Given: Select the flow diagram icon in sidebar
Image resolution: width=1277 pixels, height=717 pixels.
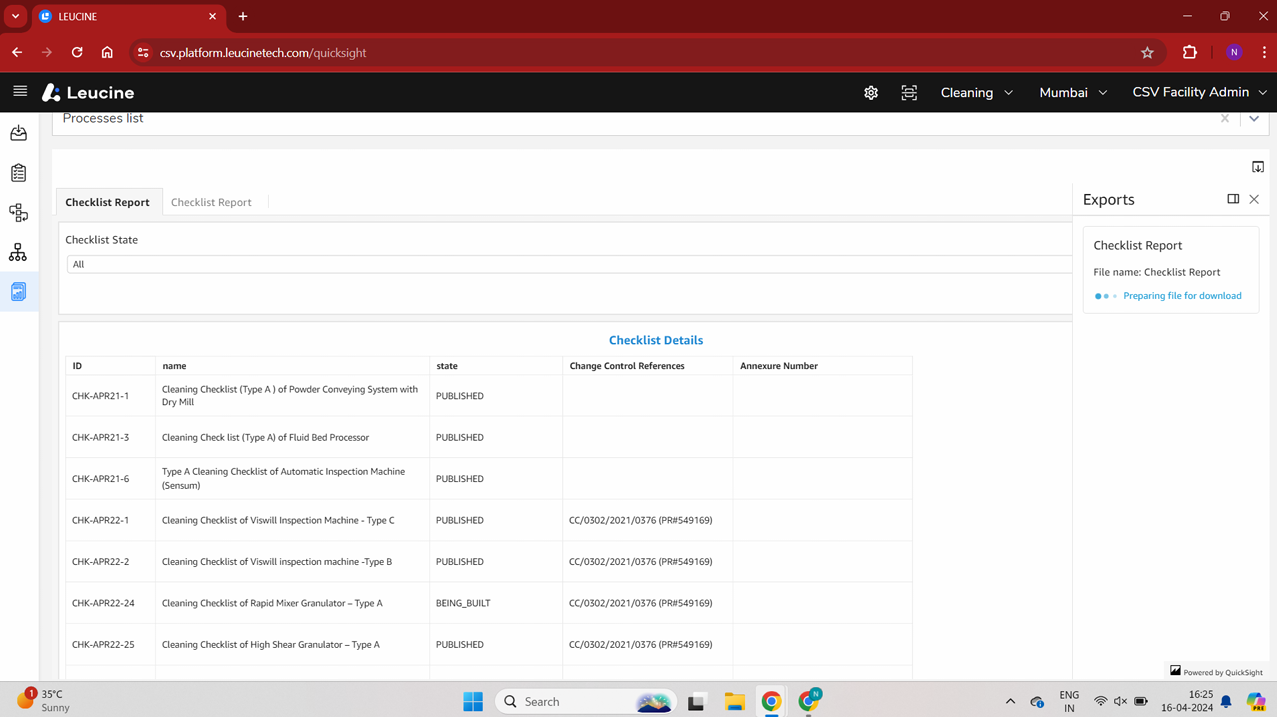Looking at the screenshot, I should [18, 213].
